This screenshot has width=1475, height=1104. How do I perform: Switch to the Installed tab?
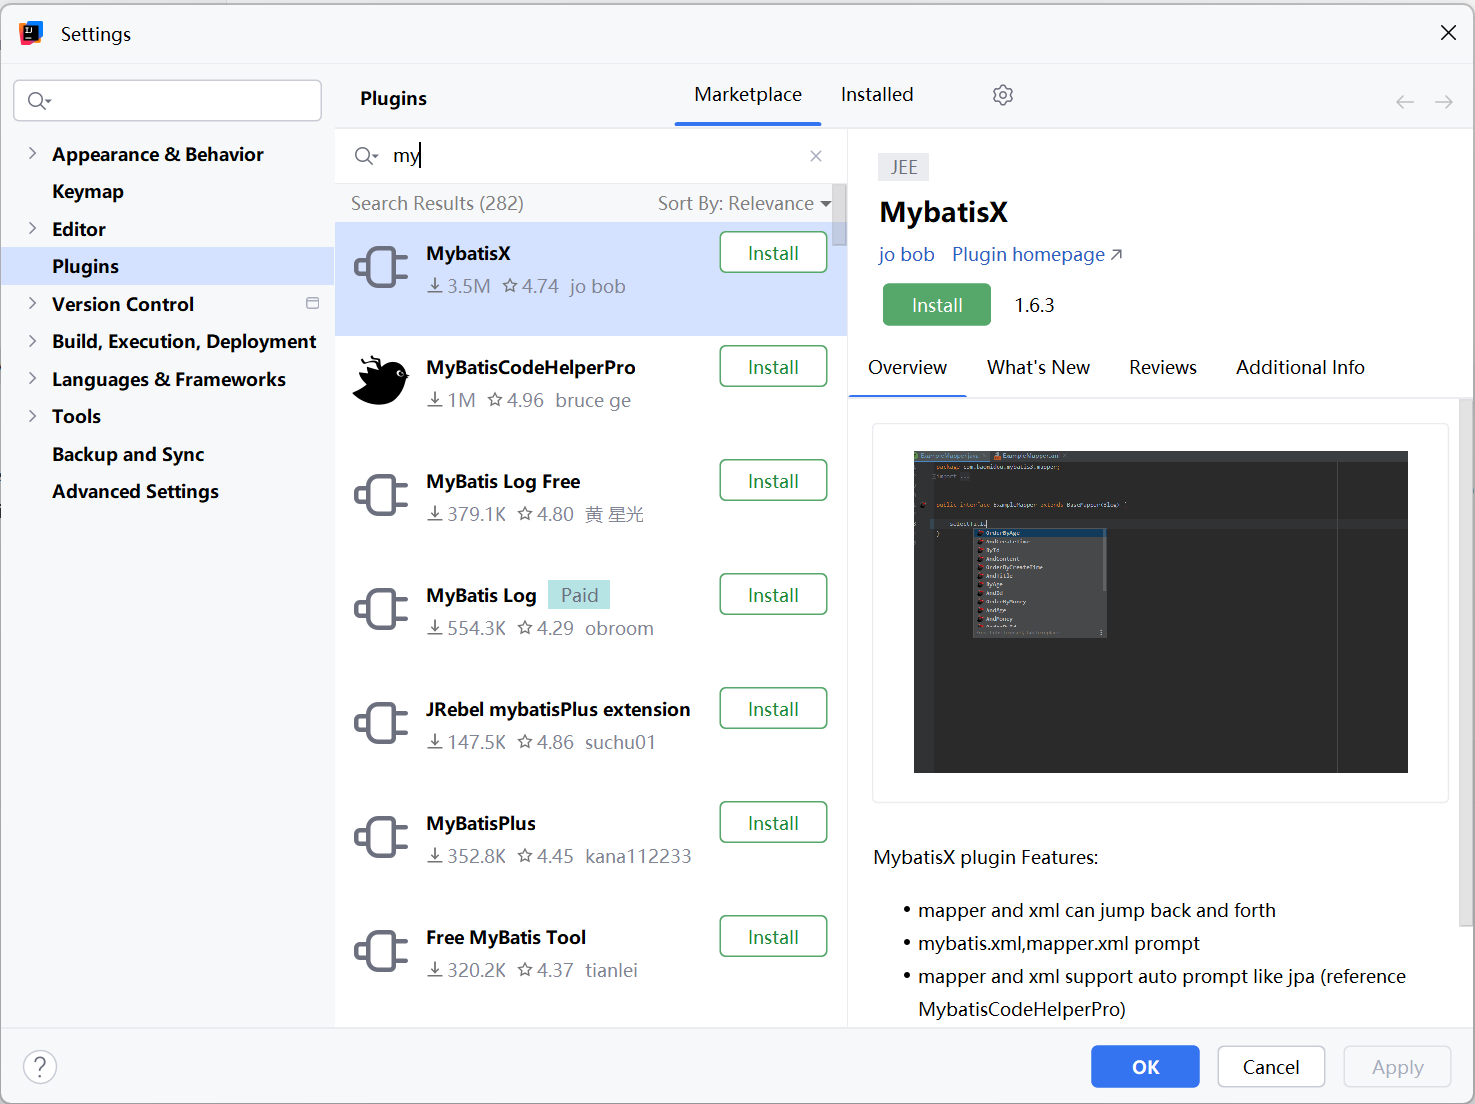tap(877, 95)
